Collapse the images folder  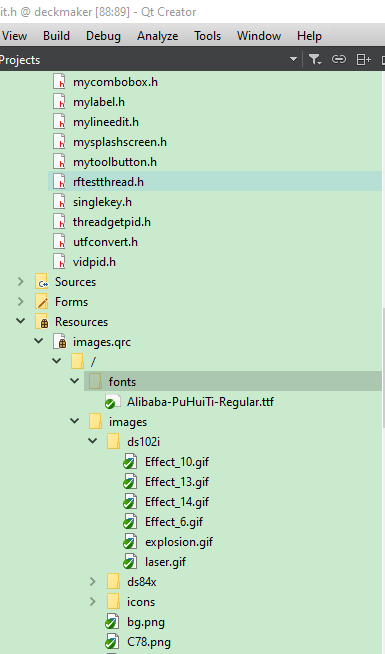75,421
